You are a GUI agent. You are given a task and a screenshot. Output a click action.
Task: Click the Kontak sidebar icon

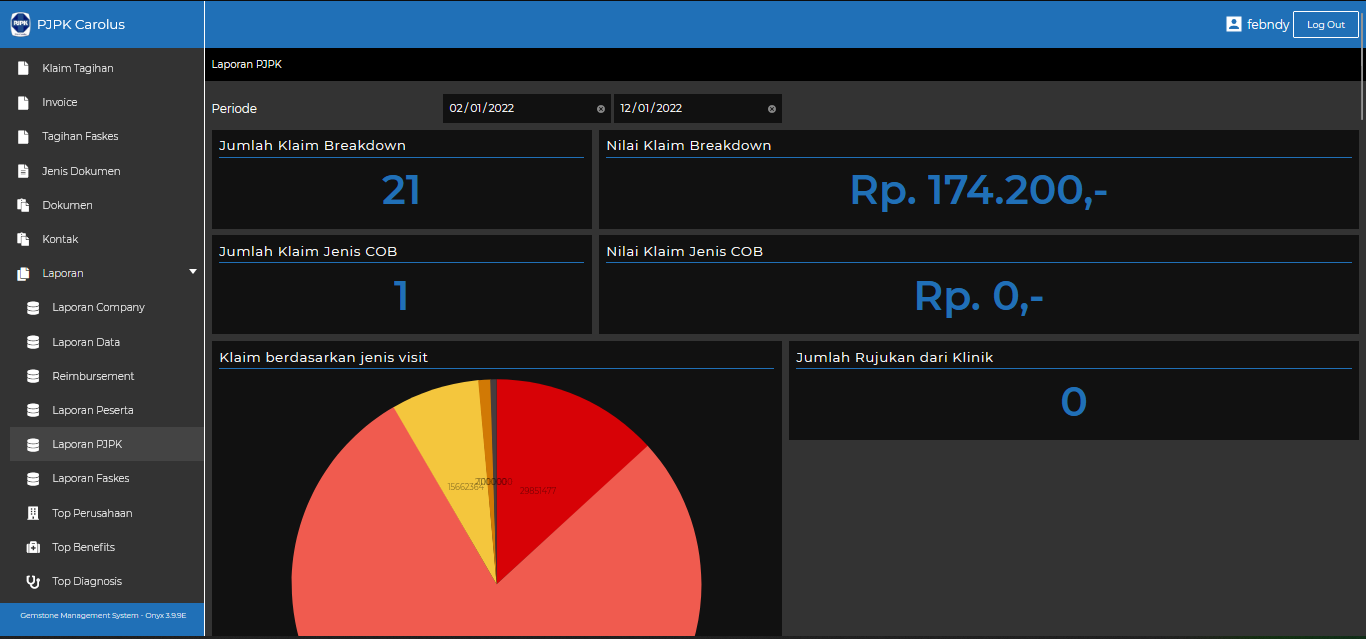click(23, 239)
